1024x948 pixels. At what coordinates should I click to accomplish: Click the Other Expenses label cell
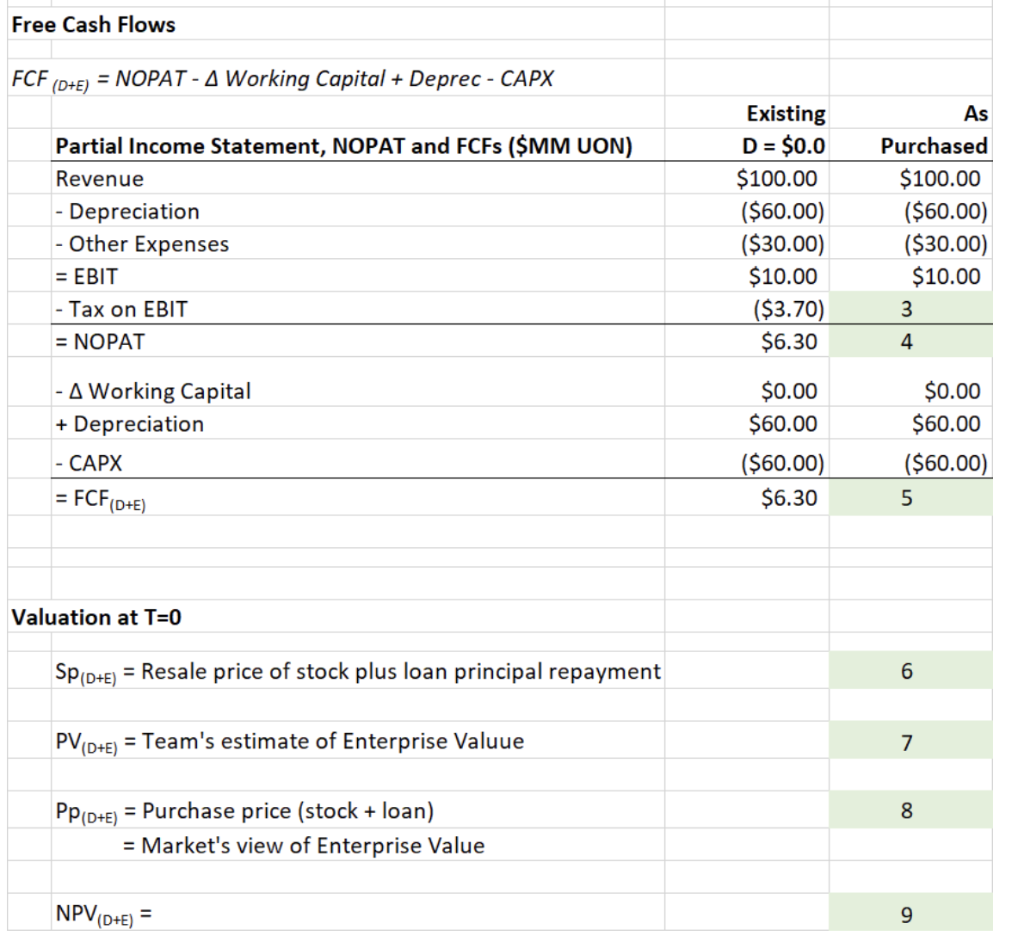click(142, 243)
